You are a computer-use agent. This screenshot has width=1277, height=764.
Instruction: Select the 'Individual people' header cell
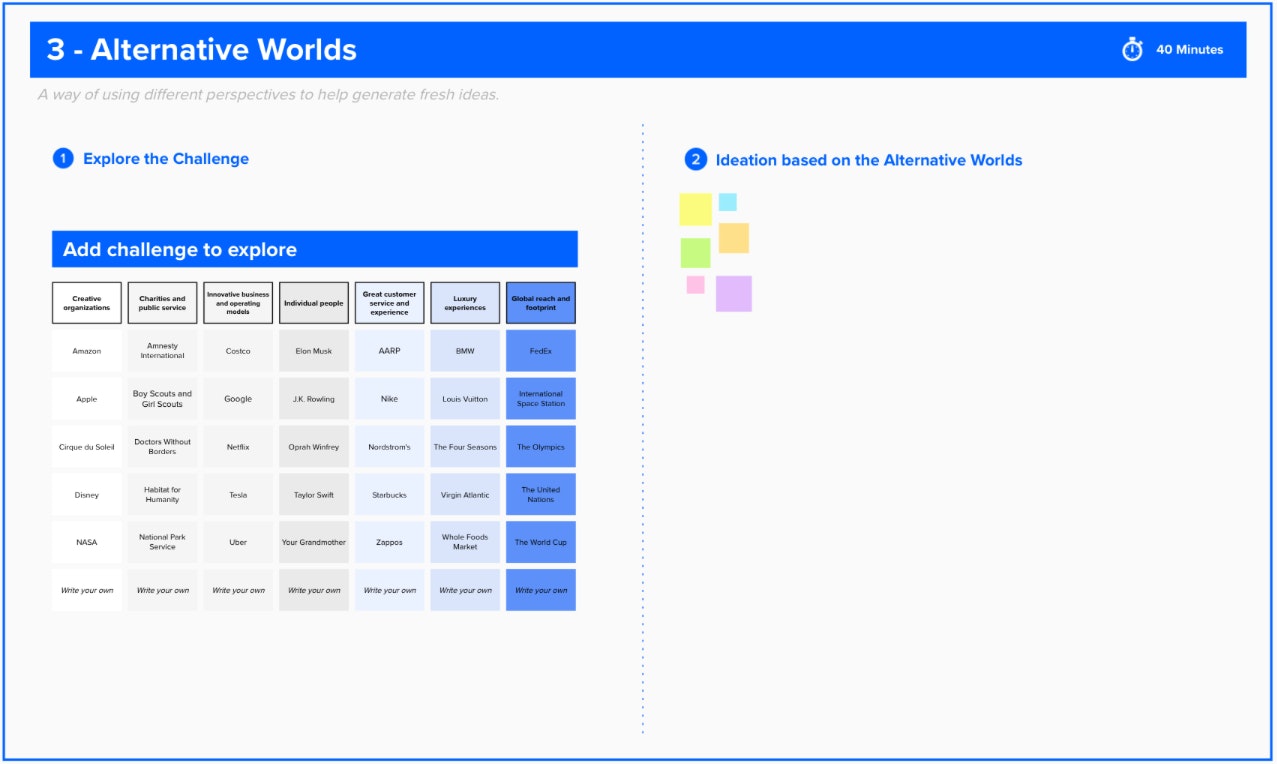tap(314, 303)
